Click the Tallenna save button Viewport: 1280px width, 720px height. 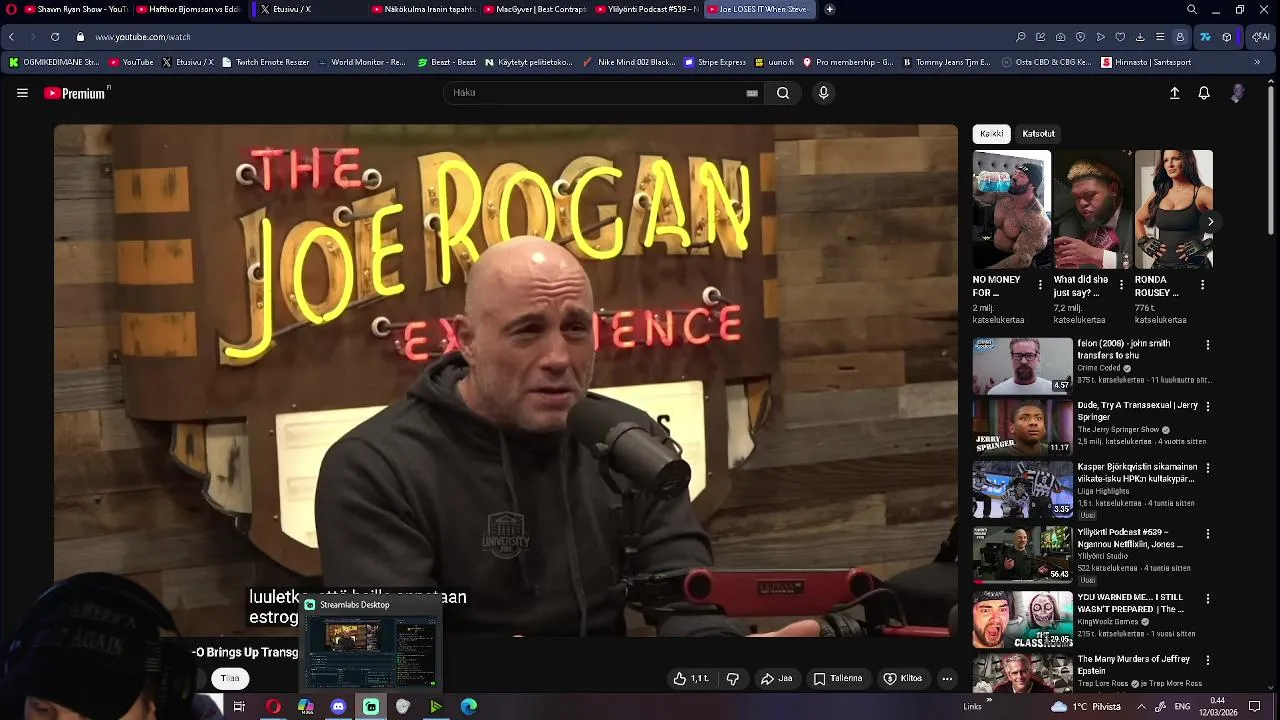pos(838,679)
